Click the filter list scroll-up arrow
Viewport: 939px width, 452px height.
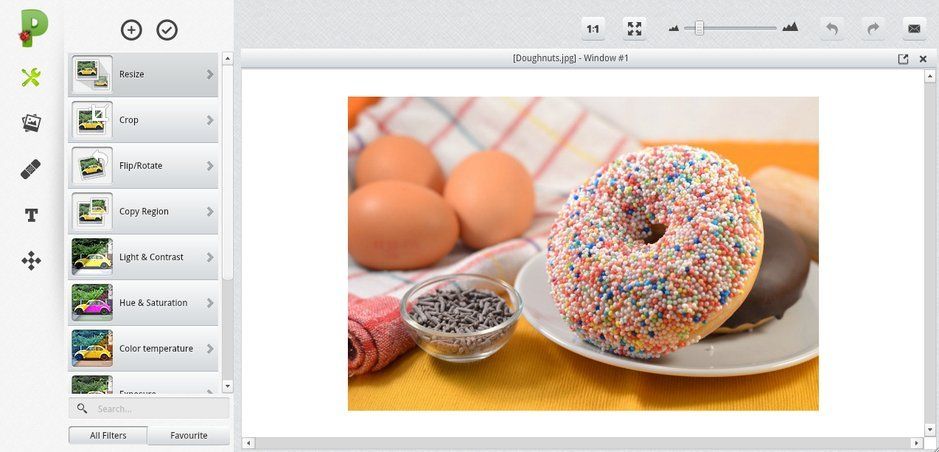point(227,59)
